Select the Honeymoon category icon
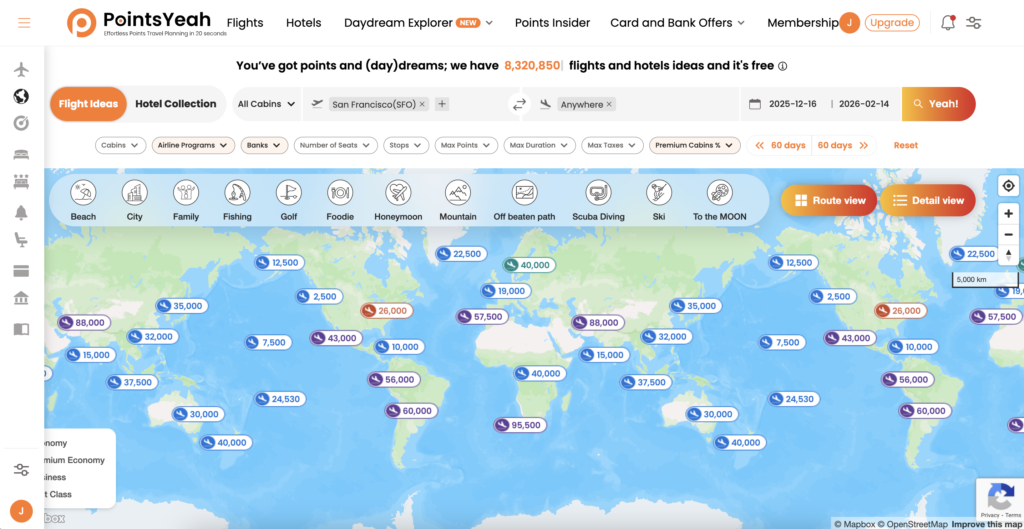 pos(398,193)
